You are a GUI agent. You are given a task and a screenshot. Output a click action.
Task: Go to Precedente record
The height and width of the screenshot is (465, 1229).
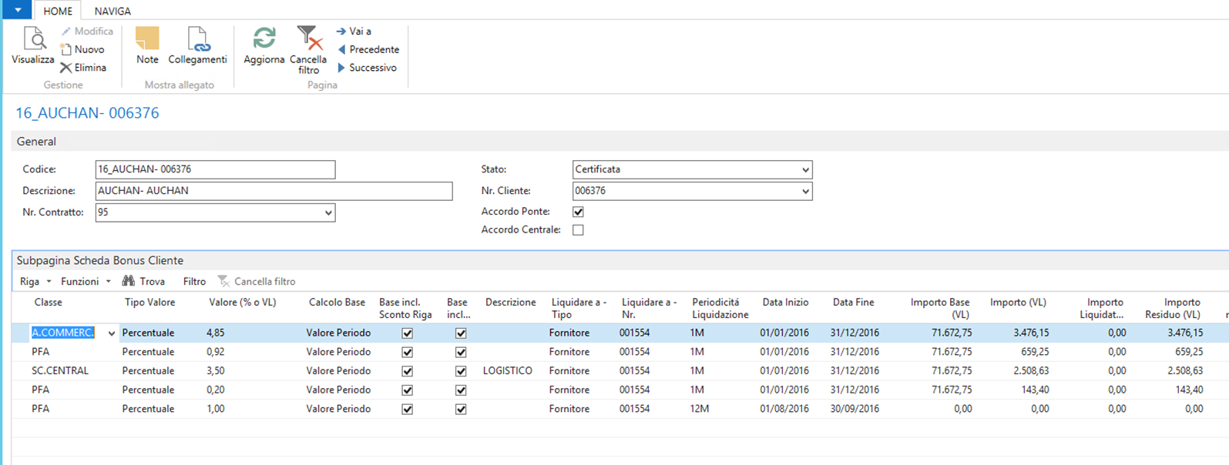coord(368,49)
